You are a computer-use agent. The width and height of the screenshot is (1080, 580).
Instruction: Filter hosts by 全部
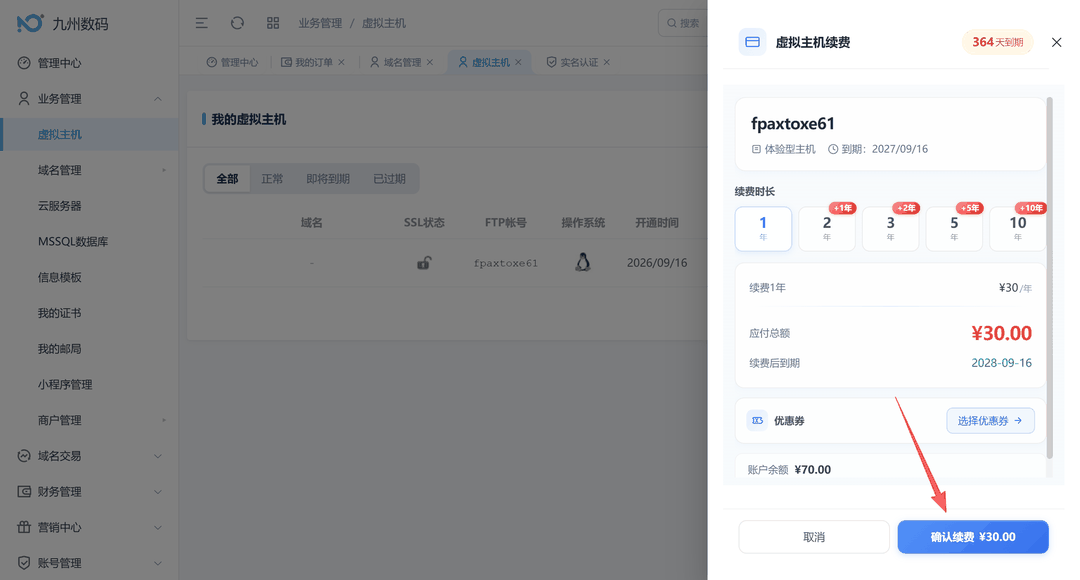[x=227, y=179]
